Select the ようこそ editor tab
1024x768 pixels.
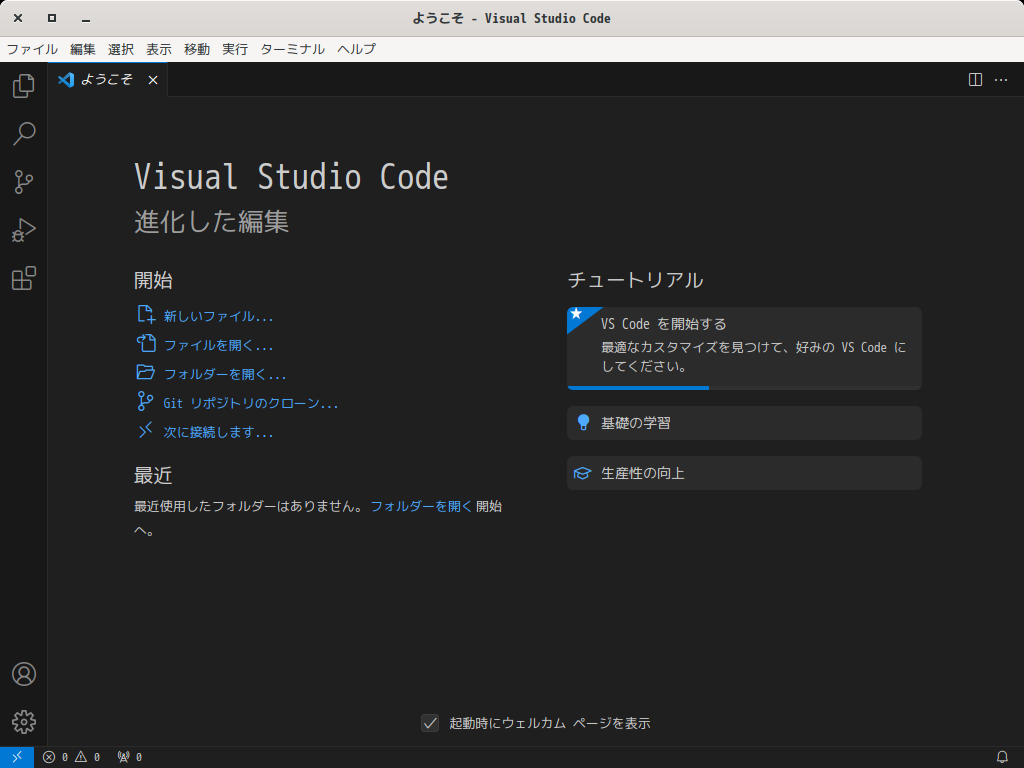tap(107, 80)
